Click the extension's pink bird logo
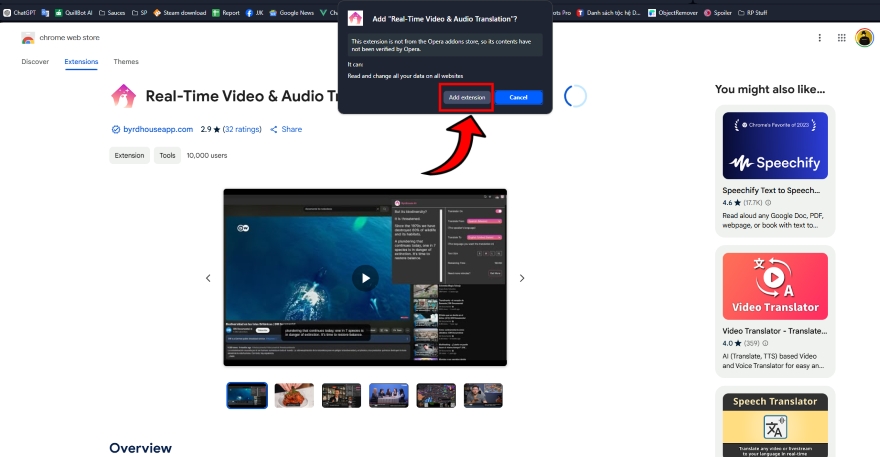This screenshot has height=457, width=880. click(x=123, y=96)
